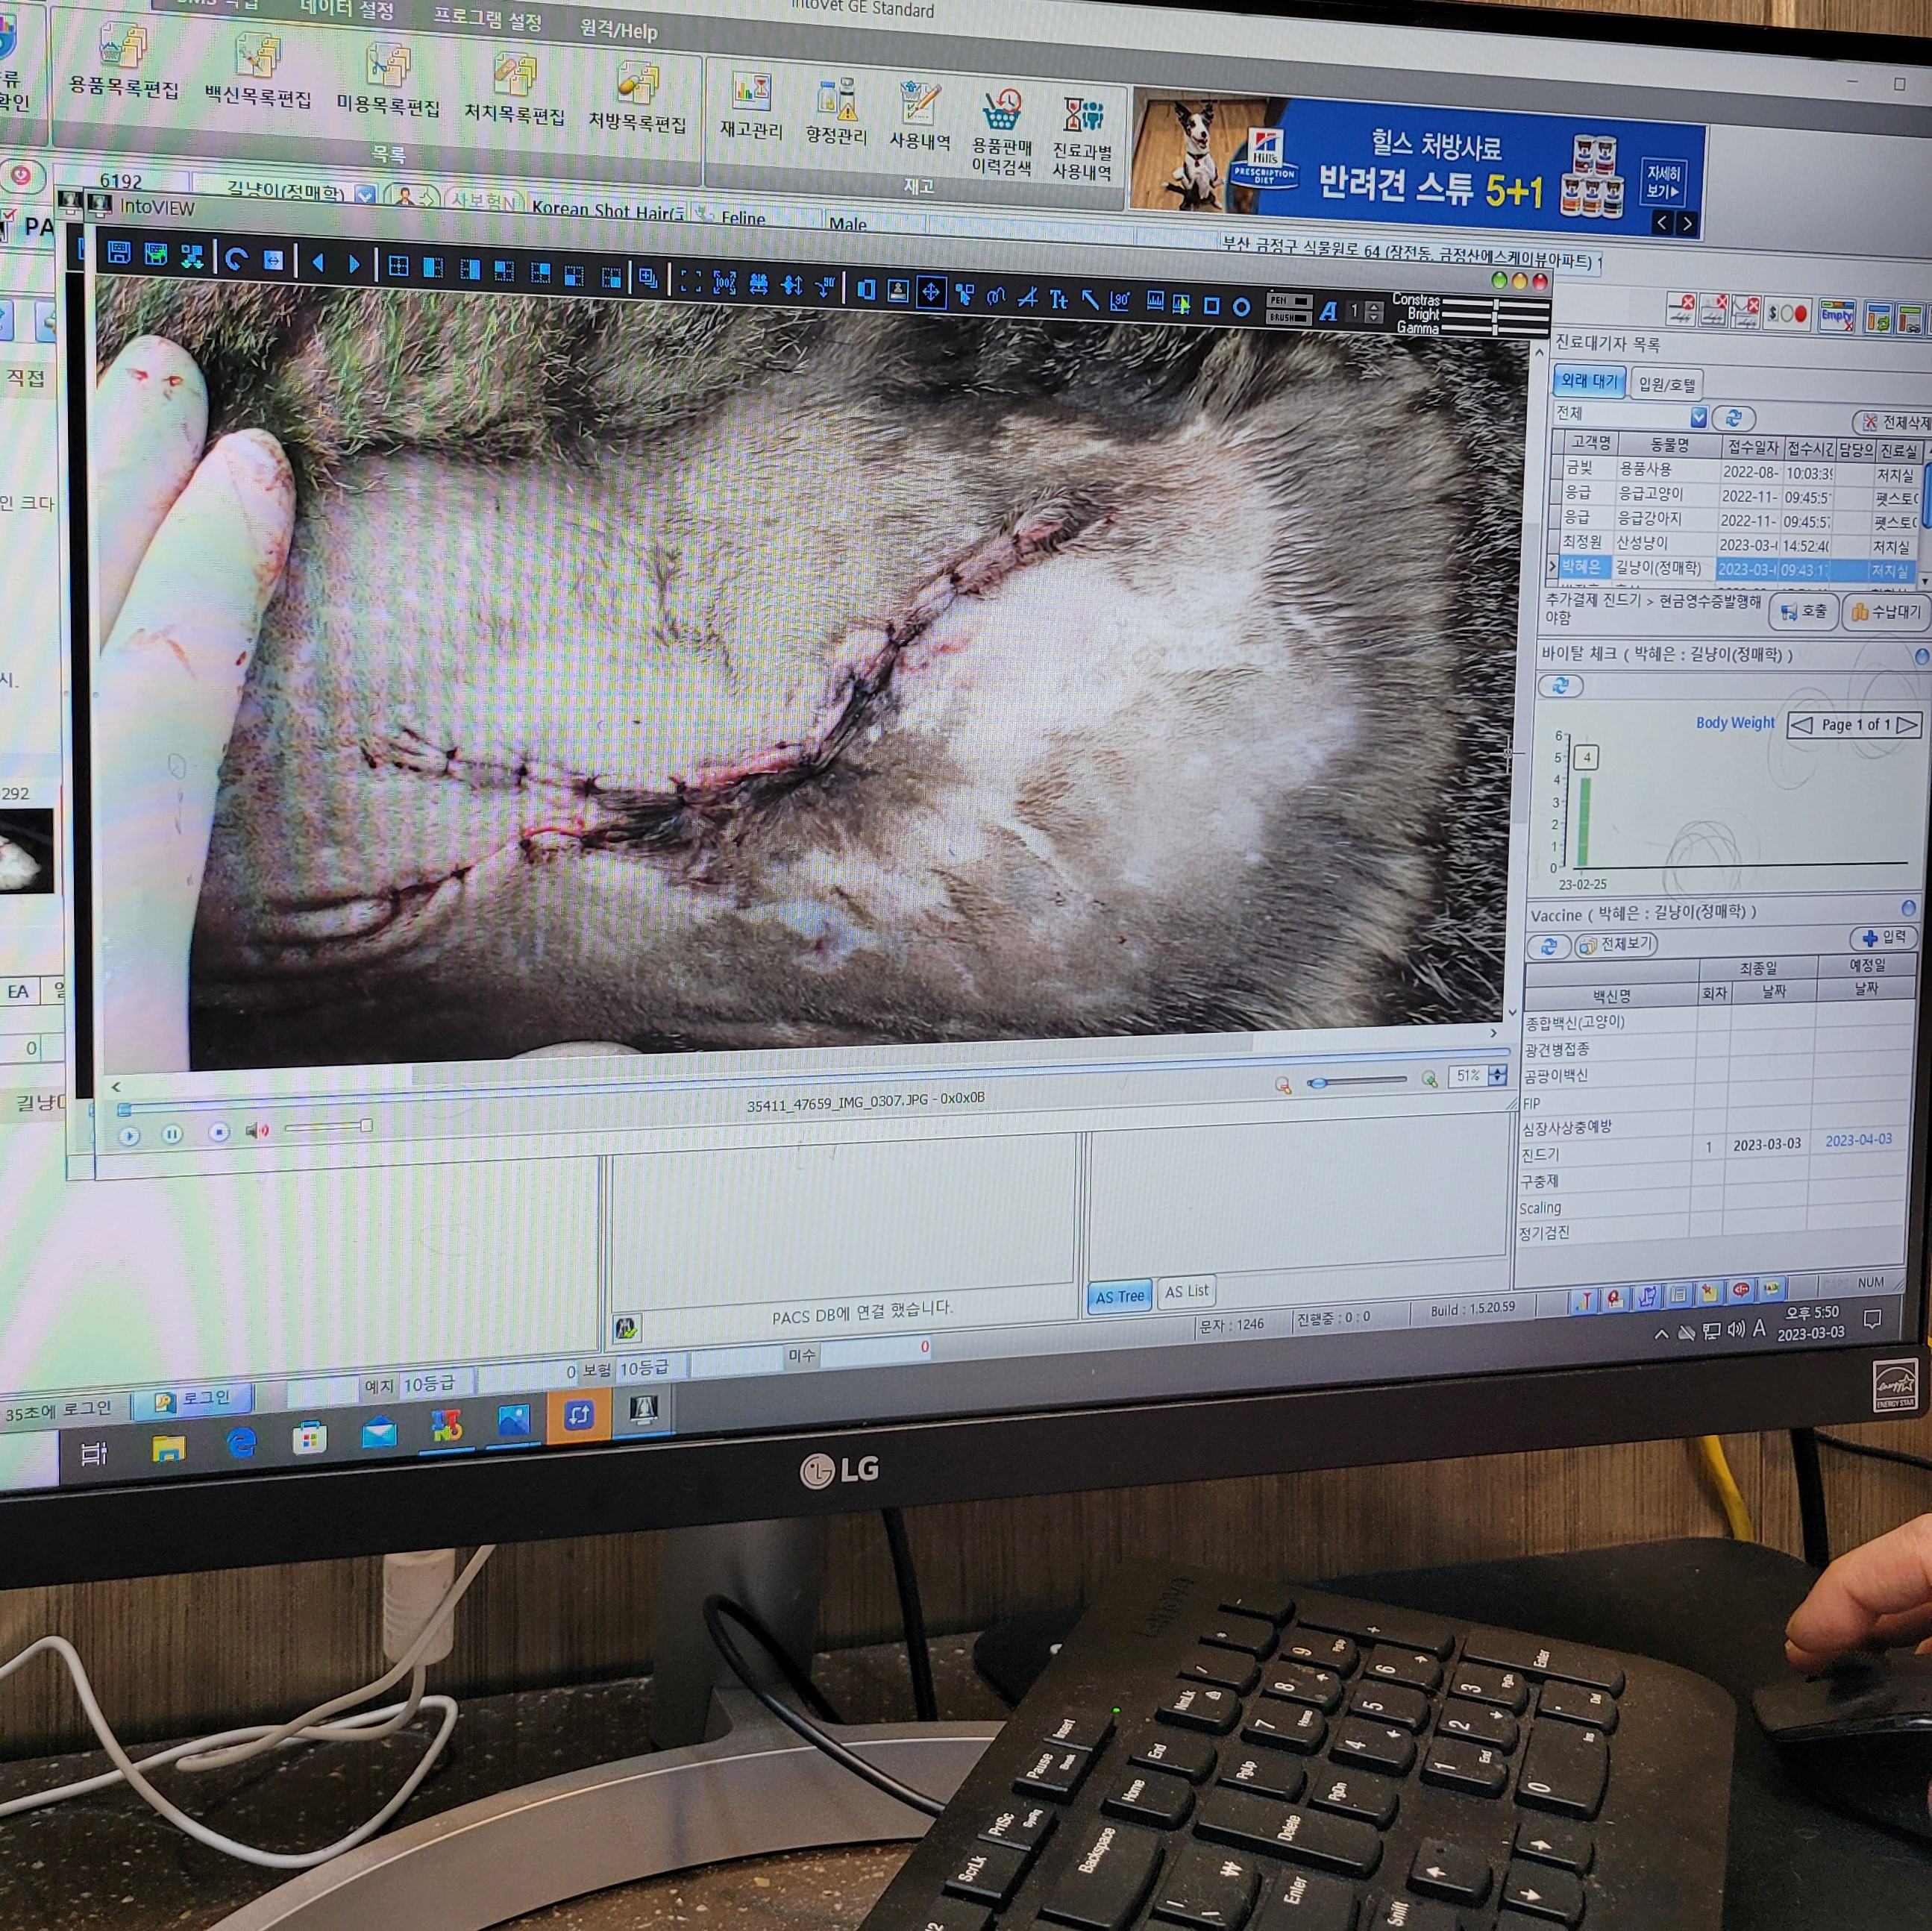Select the Tt text annotation tool

(x=1058, y=298)
